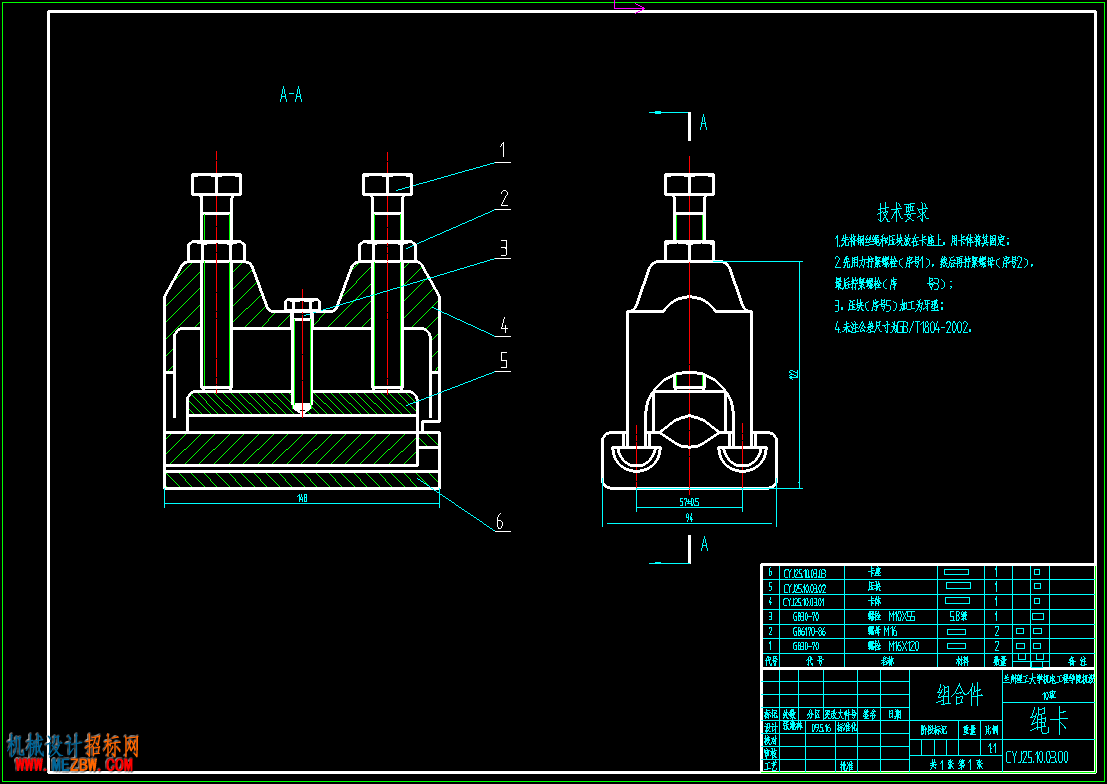Click the small center bolt head, part 3
This screenshot has width=1107, height=784.
coord(302,305)
